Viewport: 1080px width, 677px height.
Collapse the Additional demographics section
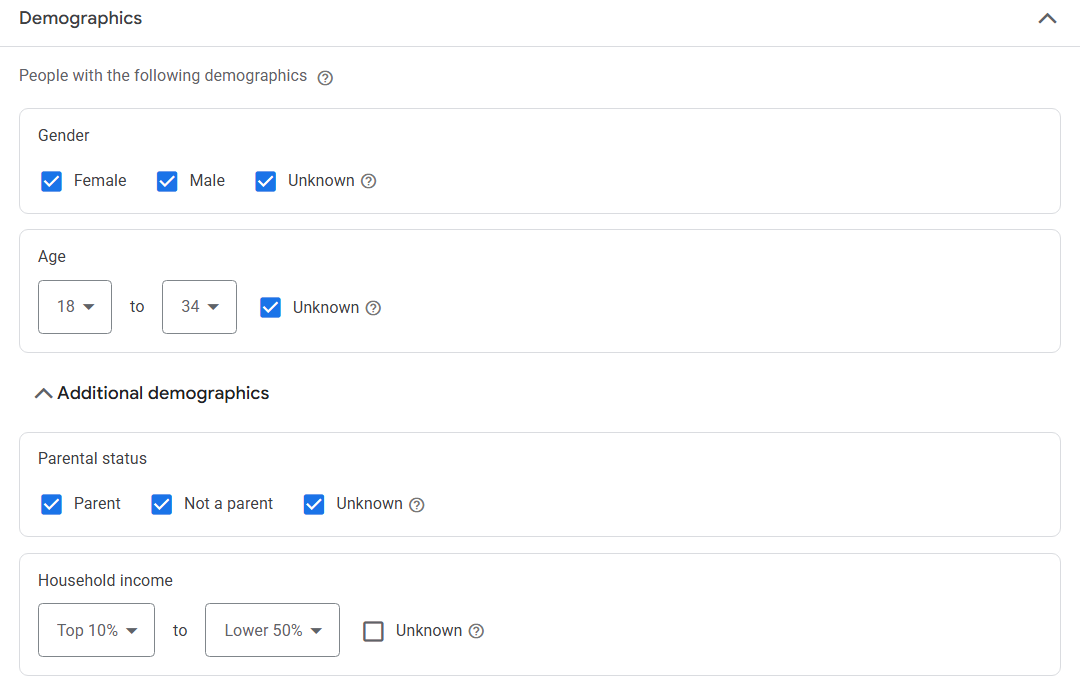point(43,392)
